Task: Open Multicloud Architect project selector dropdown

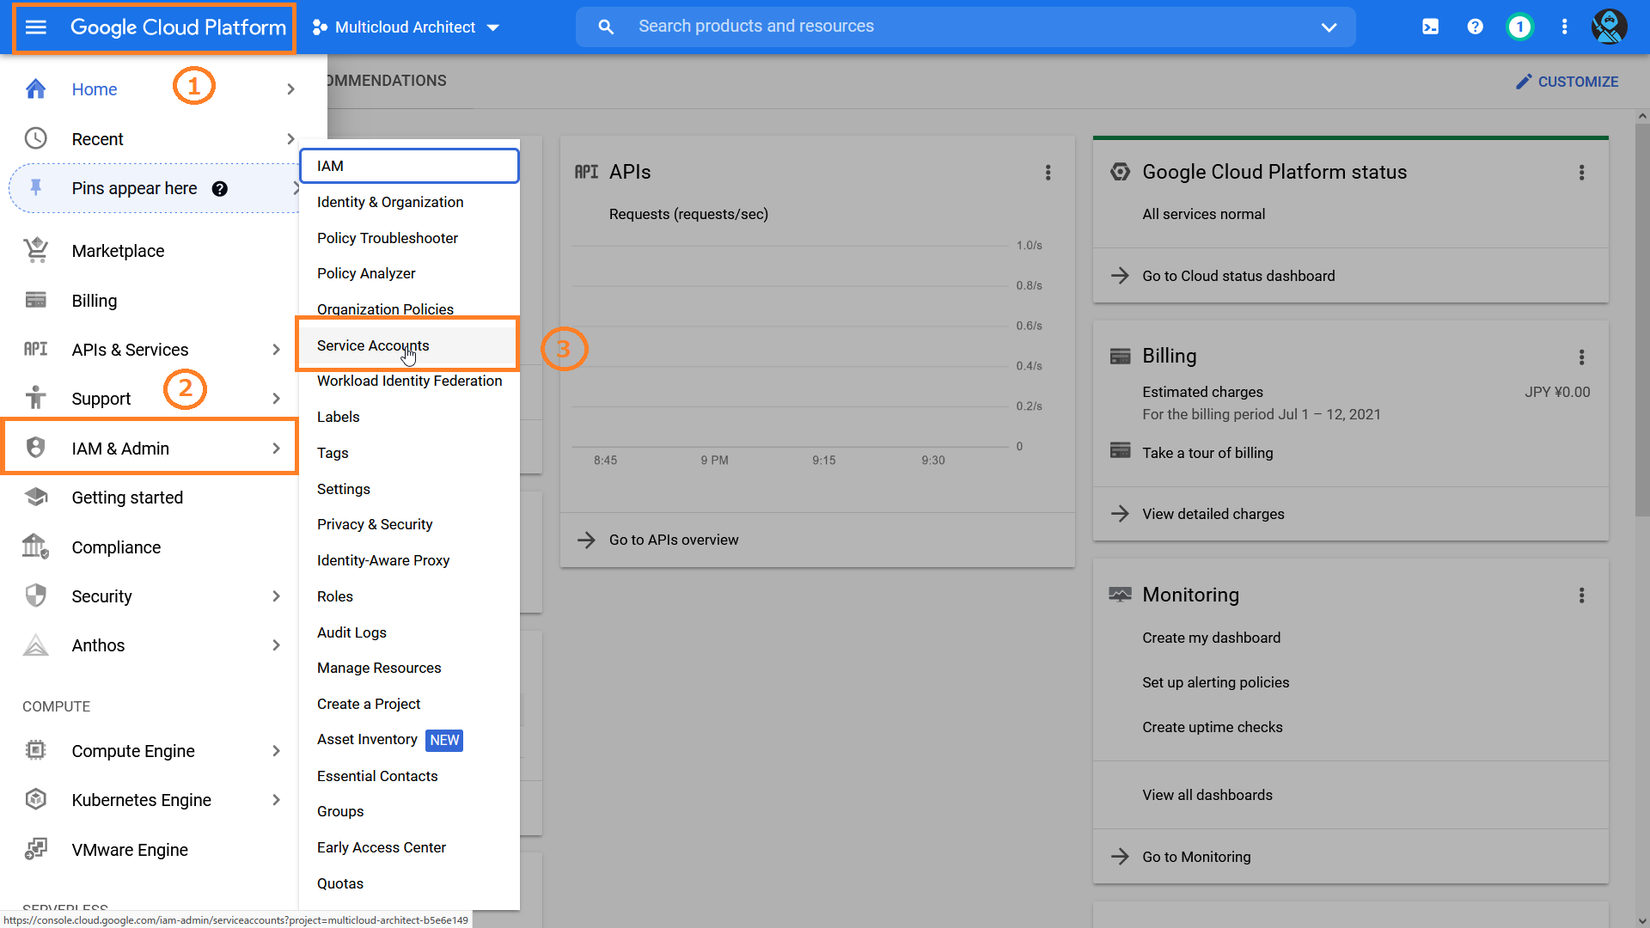Action: (x=406, y=27)
